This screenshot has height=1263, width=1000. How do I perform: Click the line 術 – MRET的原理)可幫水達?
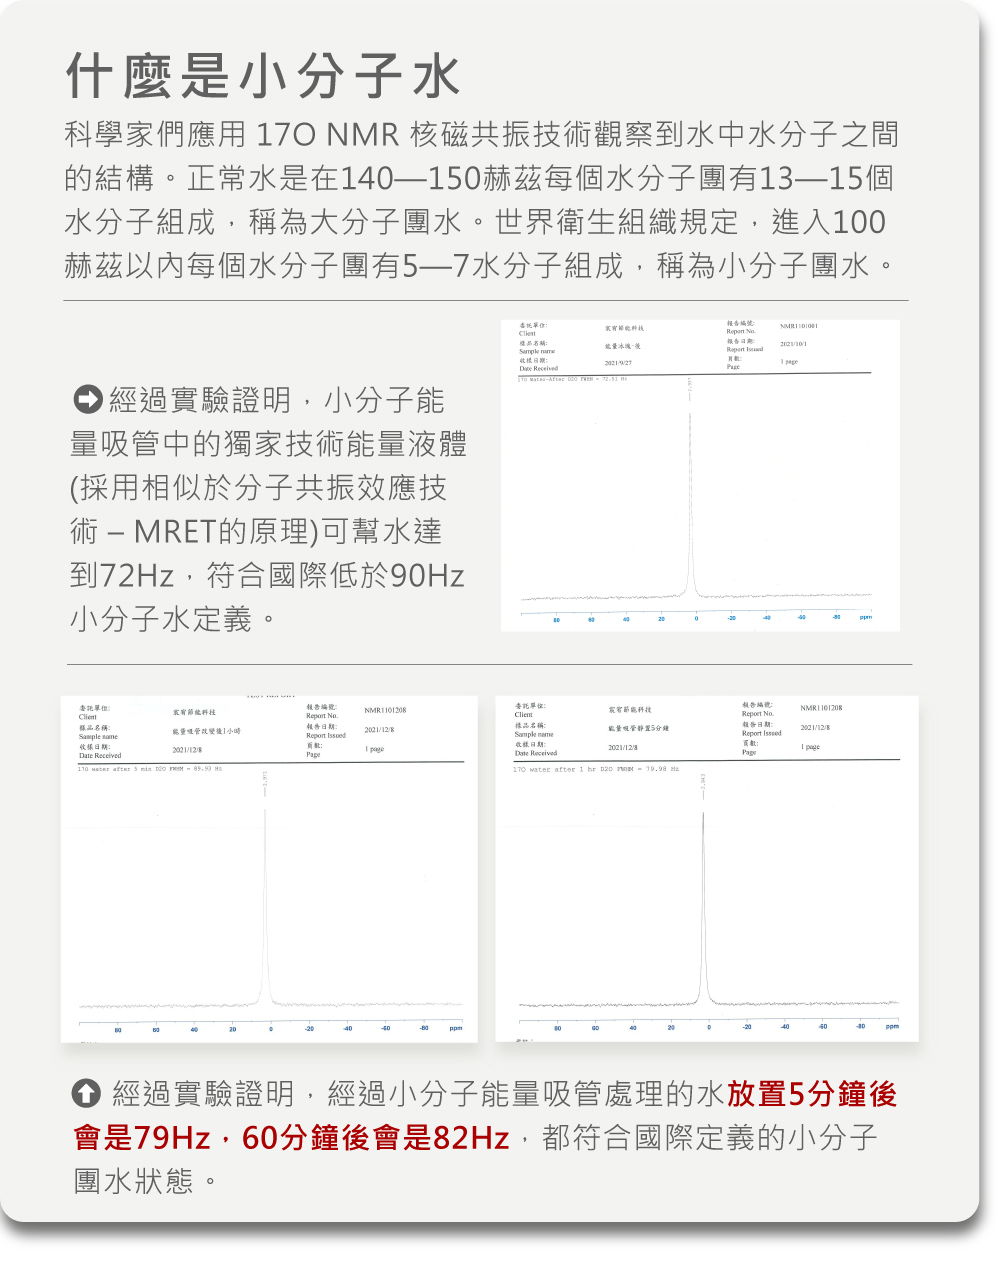256,531
